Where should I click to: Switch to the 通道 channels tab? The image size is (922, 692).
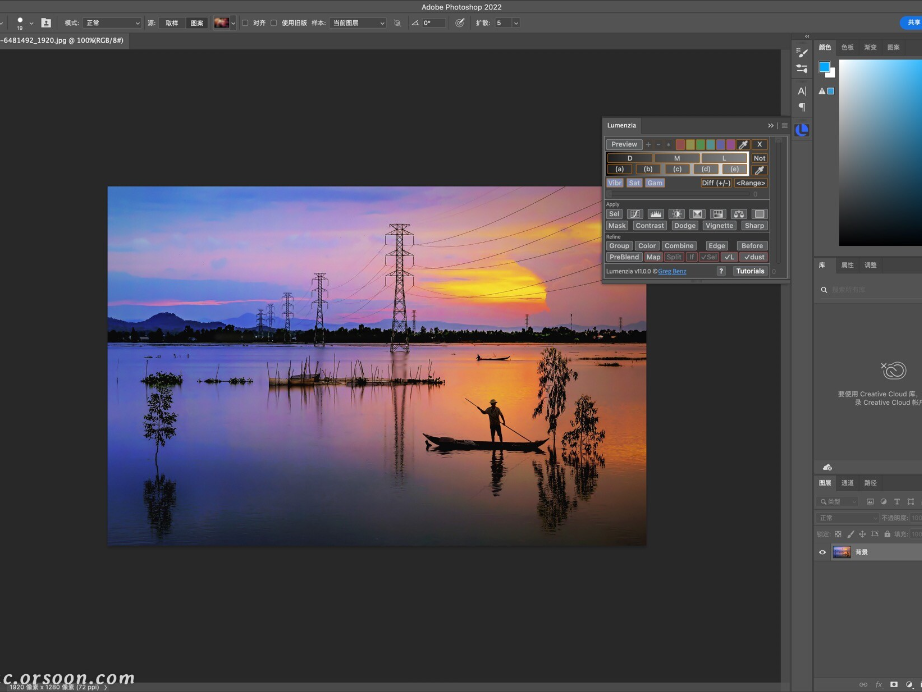click(x=847, y=482)
